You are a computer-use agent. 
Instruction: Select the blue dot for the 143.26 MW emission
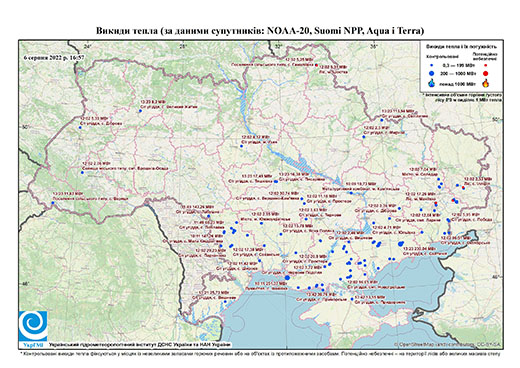coord(209,216)
